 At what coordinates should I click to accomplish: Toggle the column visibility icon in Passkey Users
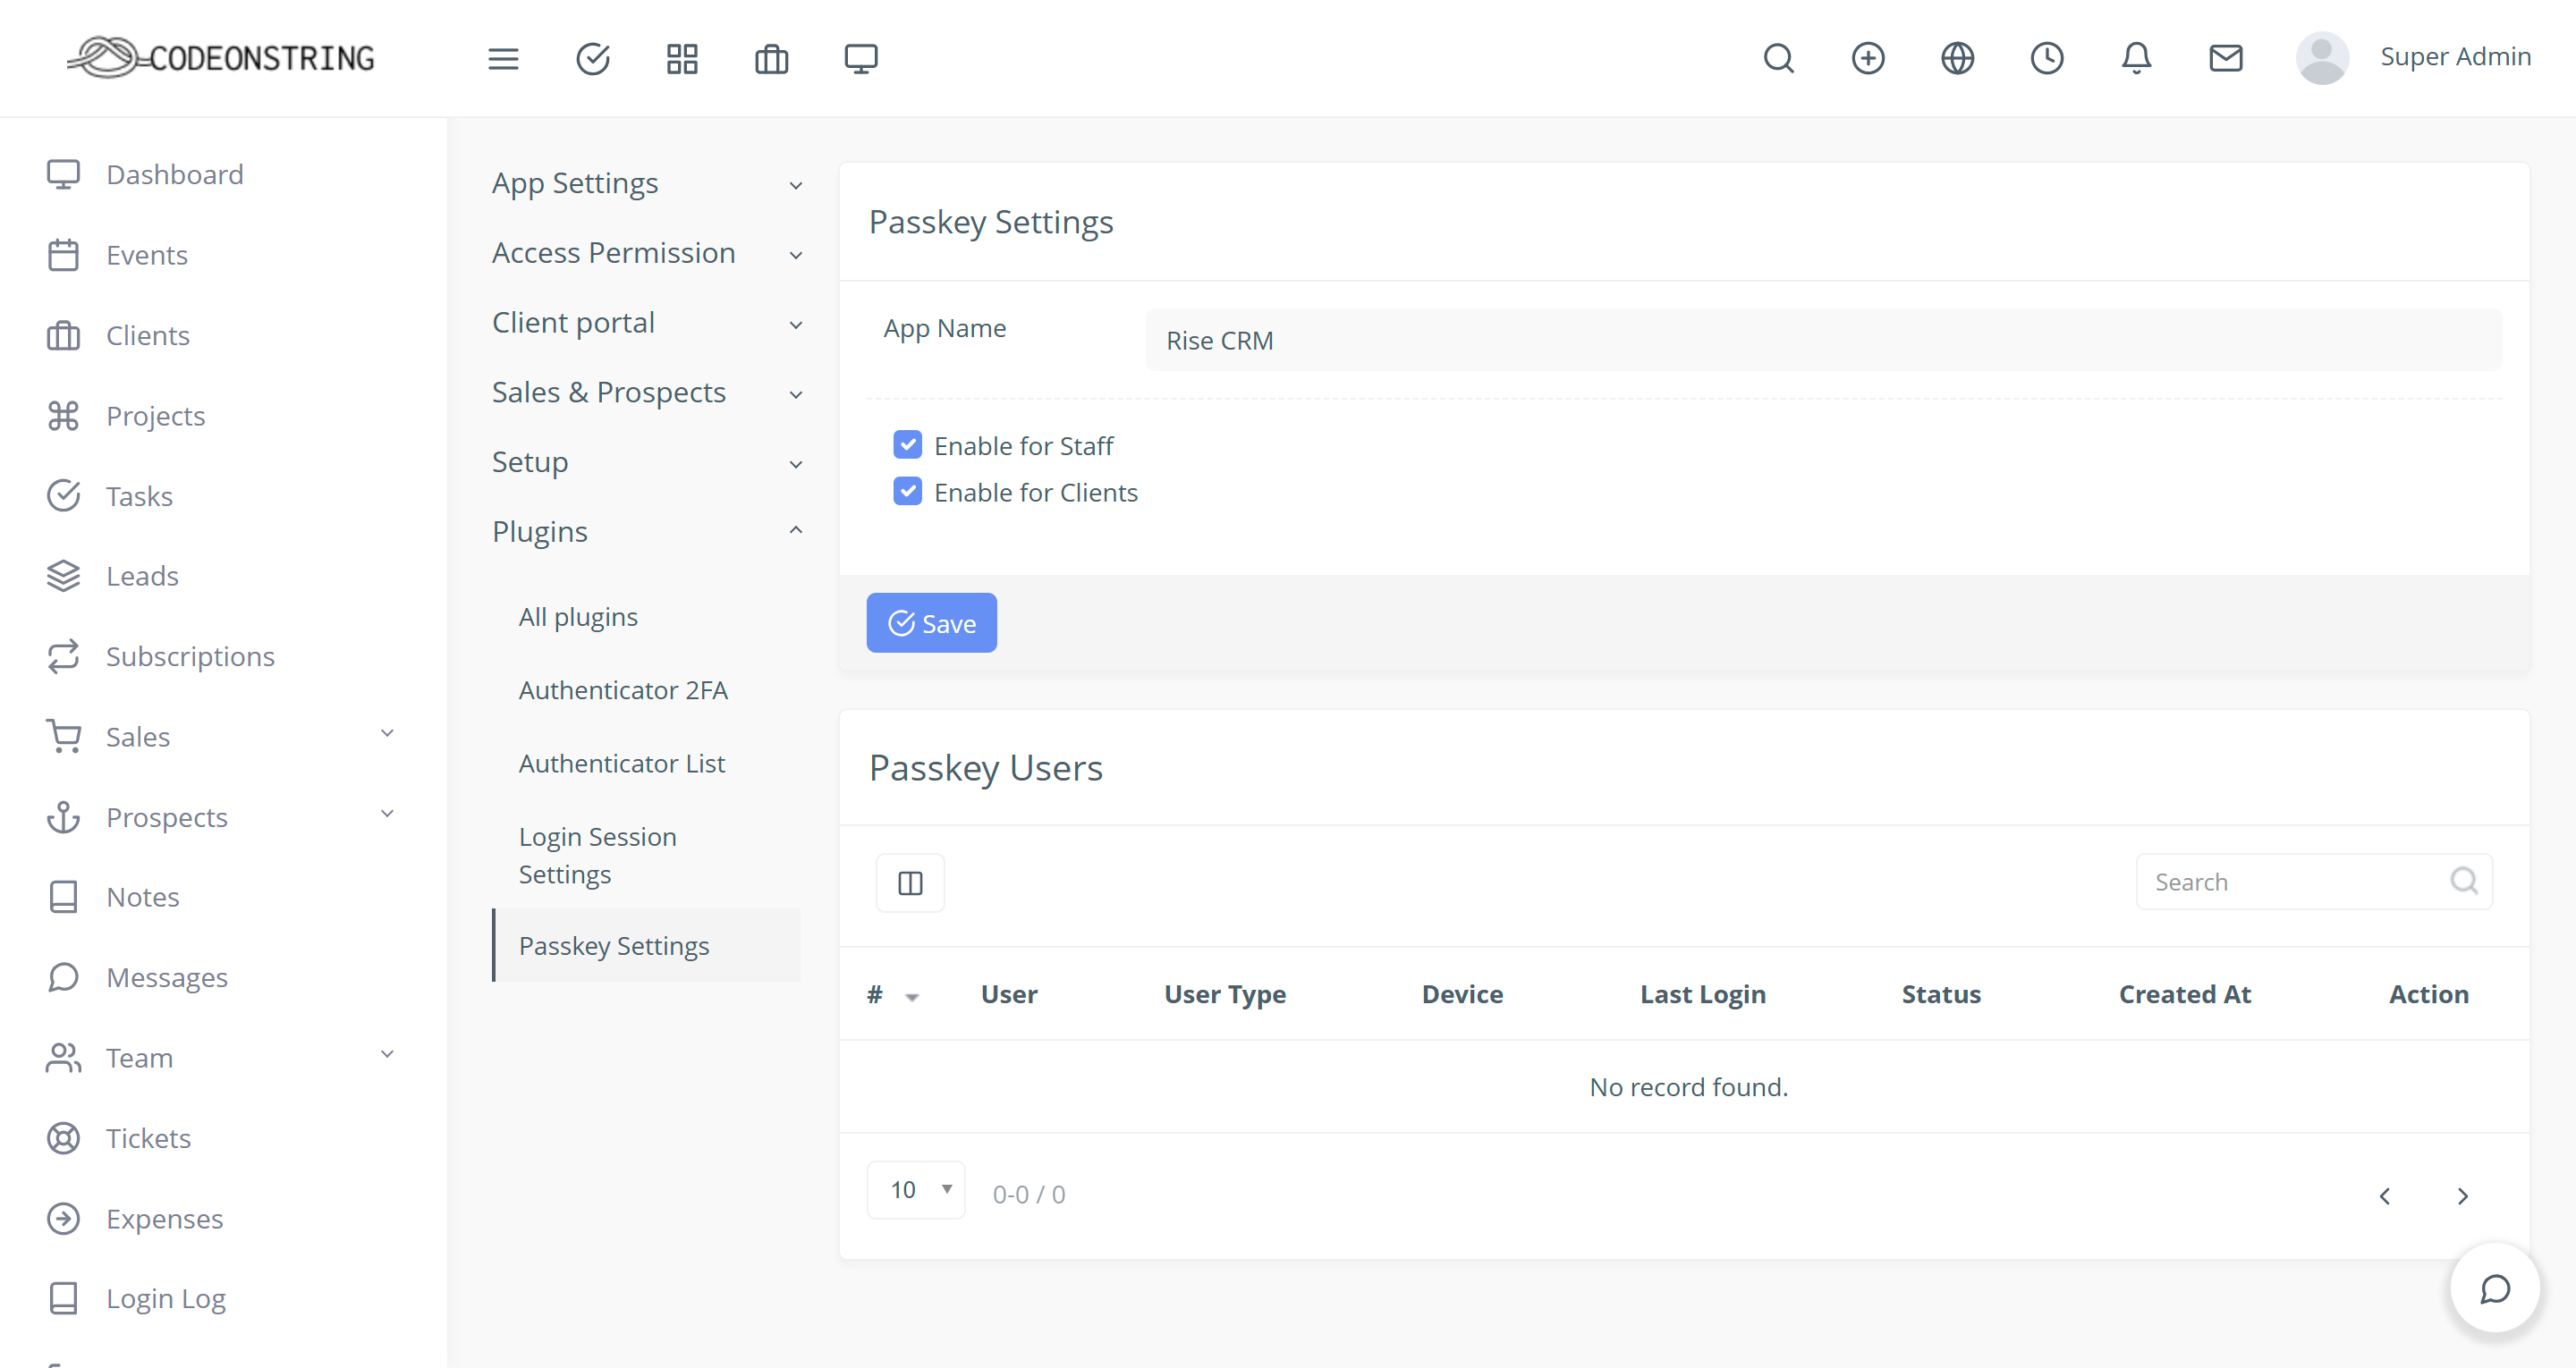pos(909,883)
